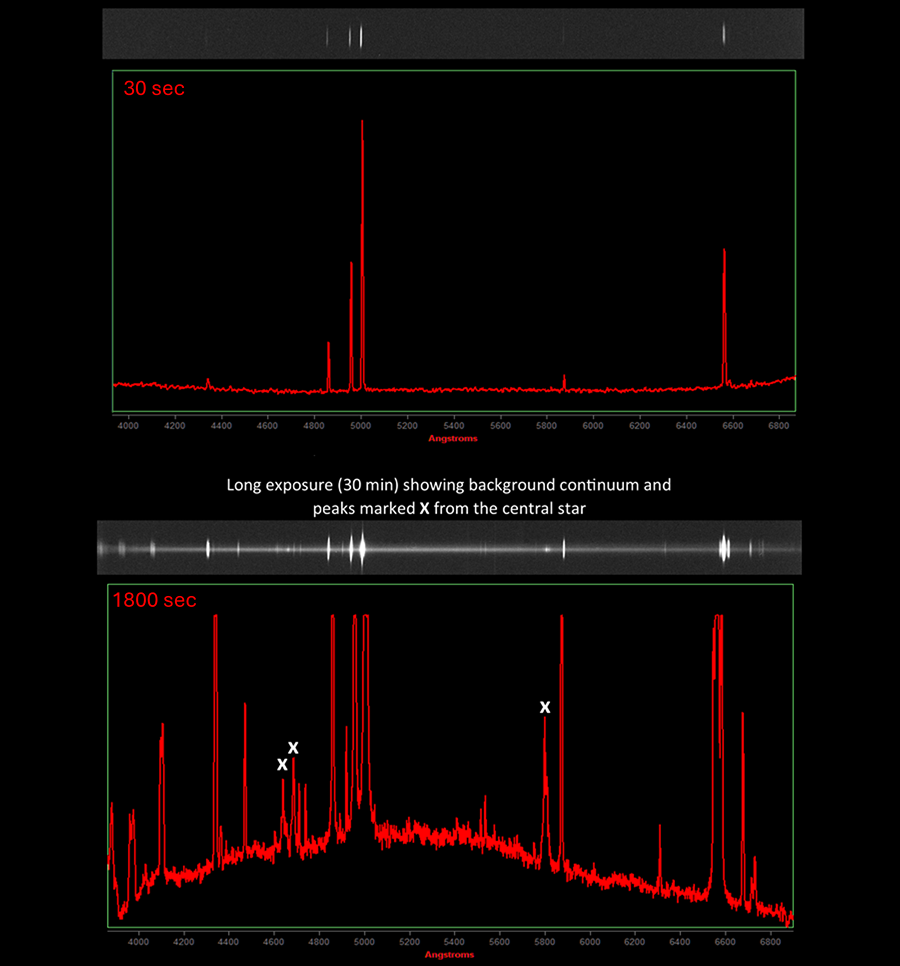
Task: Click the Angstroms axis label under top chart
Action: [453, 438]
